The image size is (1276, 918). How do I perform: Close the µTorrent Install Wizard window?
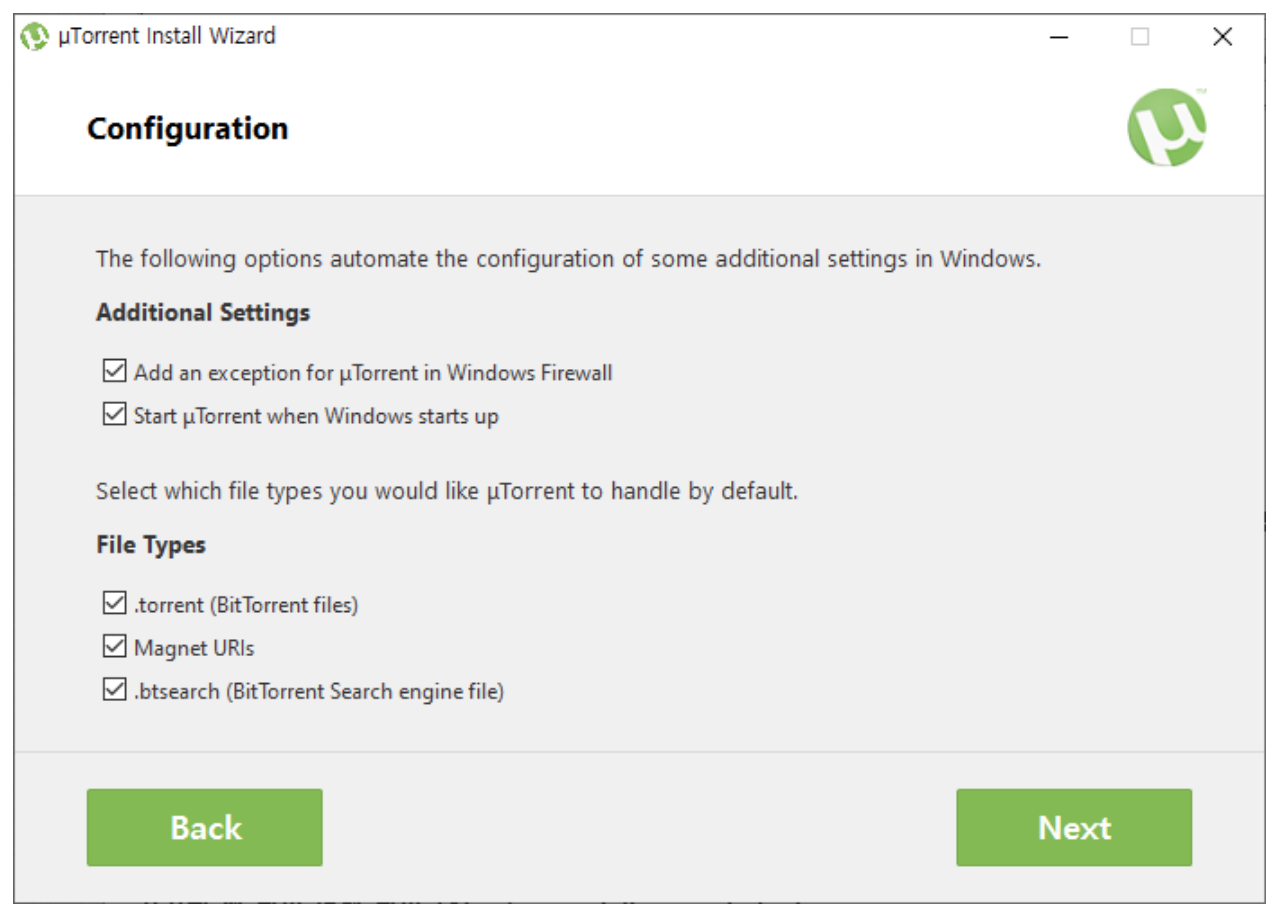click(x=1222, y=38)
